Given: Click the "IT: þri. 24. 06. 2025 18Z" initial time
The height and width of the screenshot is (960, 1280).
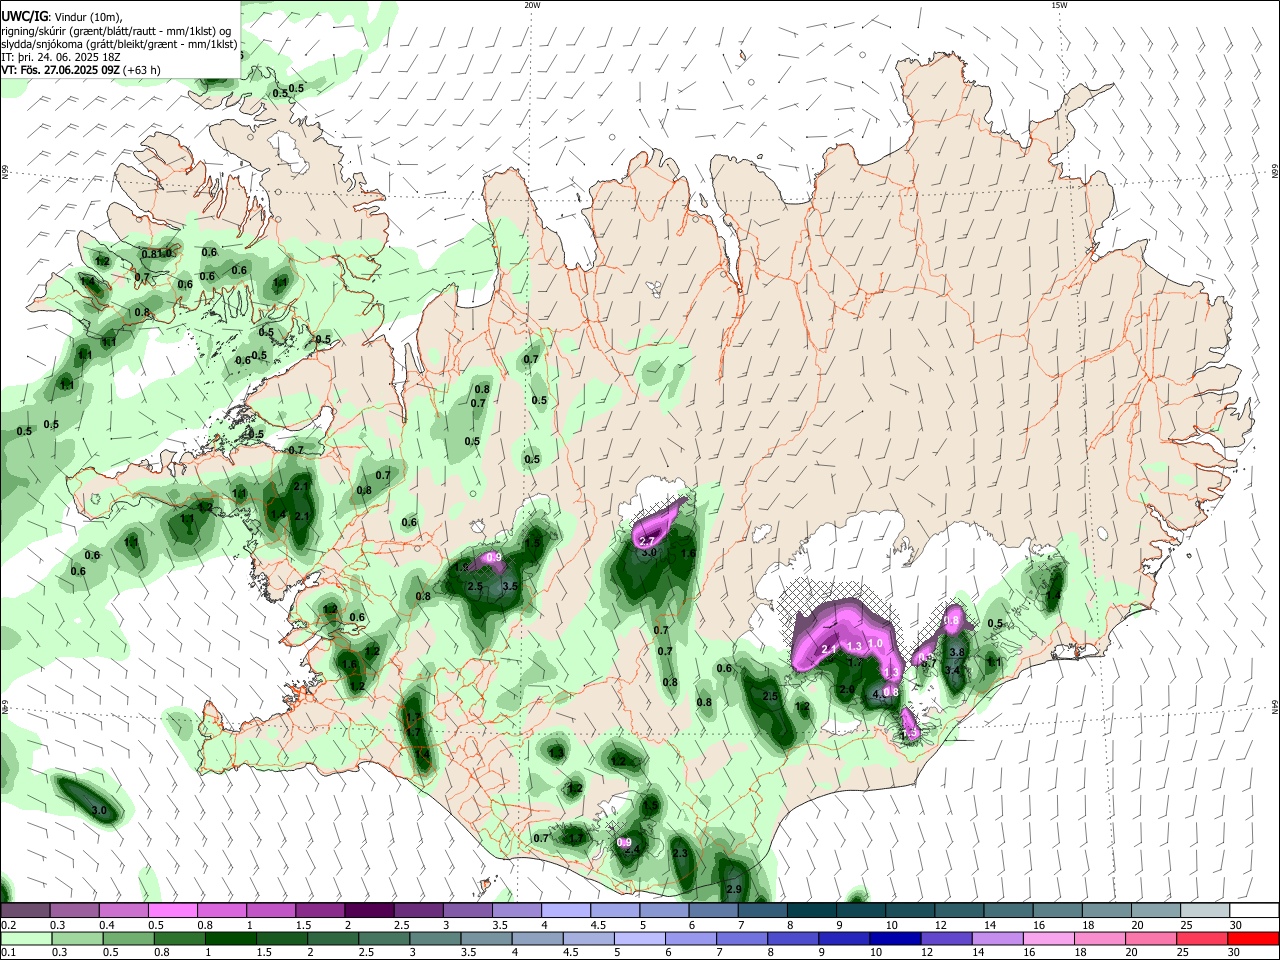Looking at the screenshot, I should coord(60,57).
